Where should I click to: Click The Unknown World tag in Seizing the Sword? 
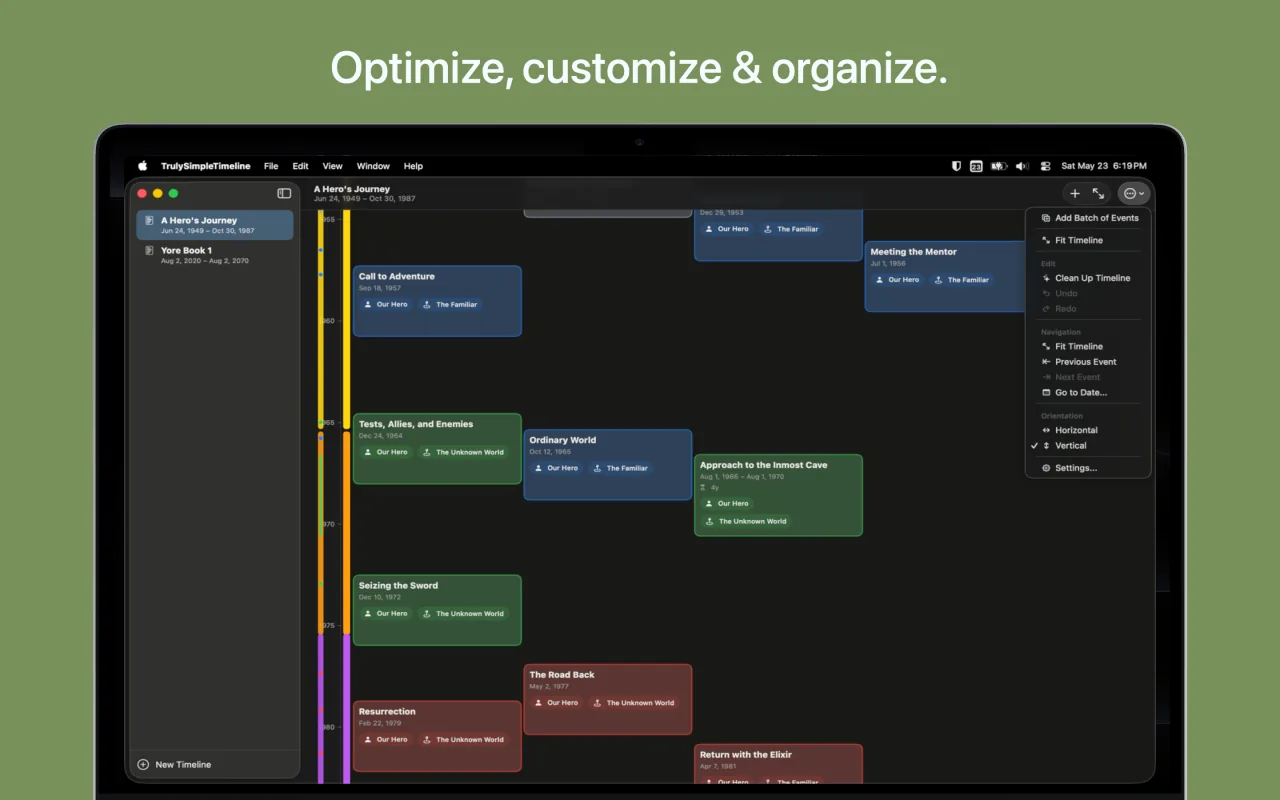[464, 613]
